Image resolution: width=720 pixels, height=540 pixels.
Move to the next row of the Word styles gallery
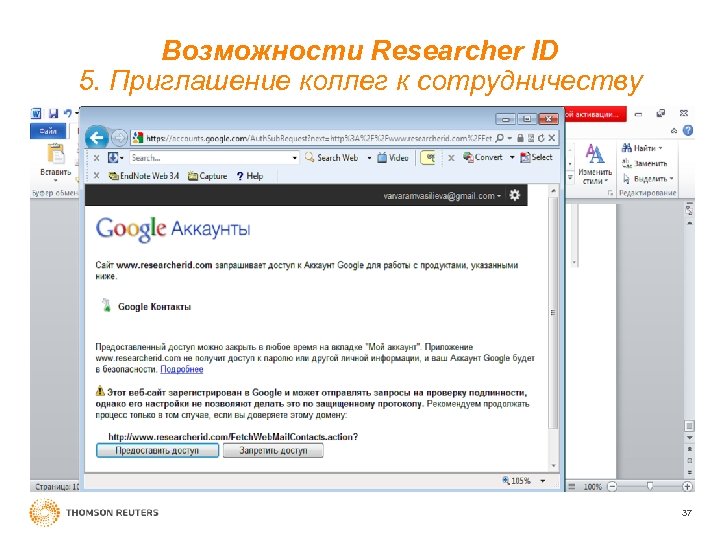570,163
